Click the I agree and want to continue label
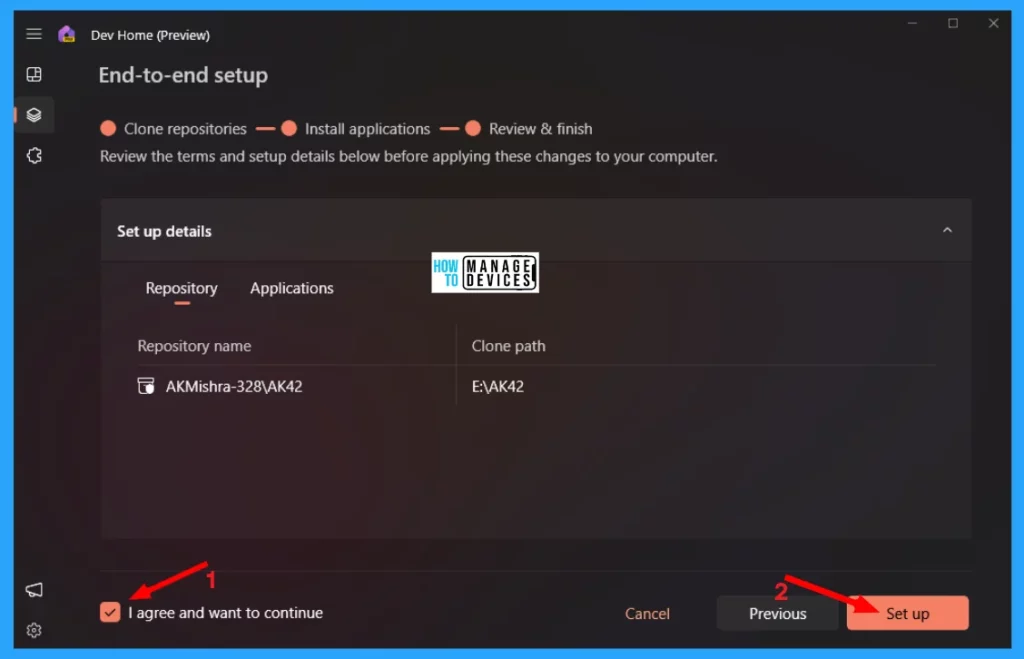This screenshot has width=1024, height=659. coord(225,613)
